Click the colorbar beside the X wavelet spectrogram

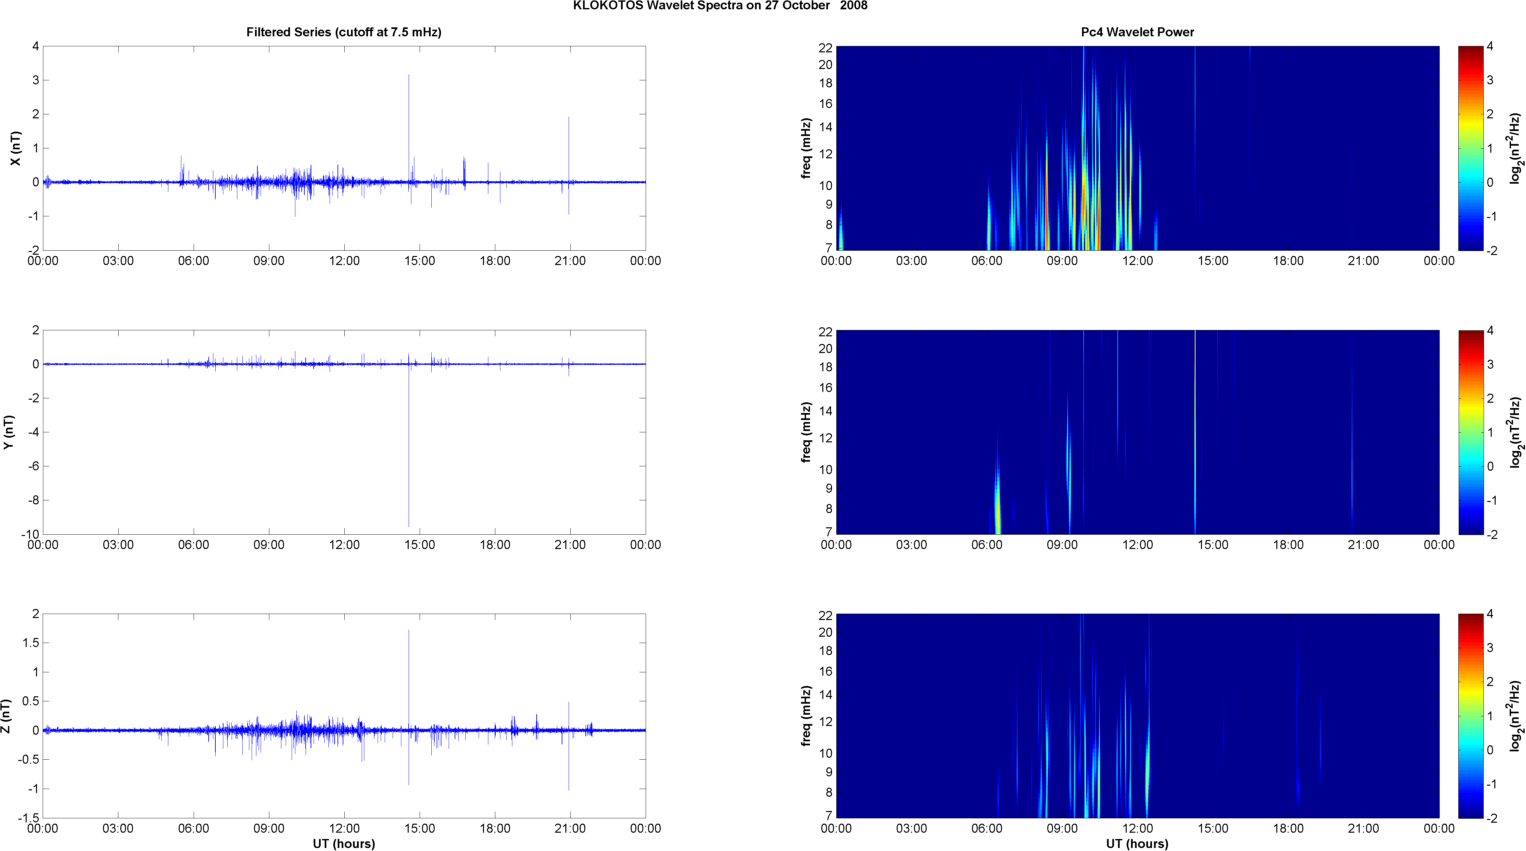[1470, 148]
